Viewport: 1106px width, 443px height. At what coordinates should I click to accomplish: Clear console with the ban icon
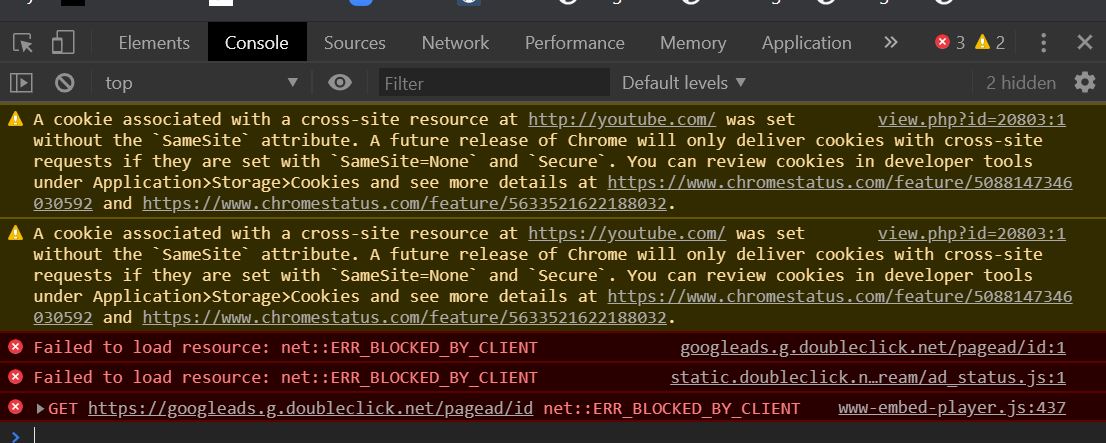[65, 83]
